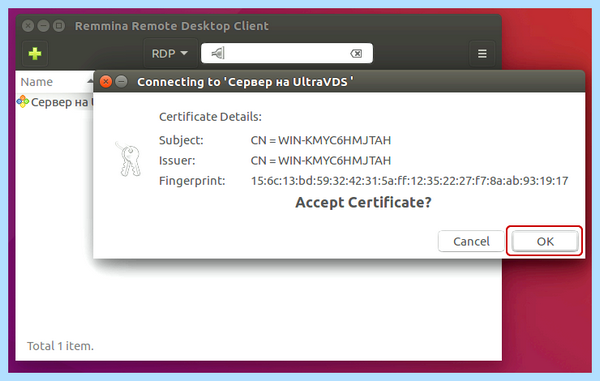
Task: Open the Remmina hamburger menu
Action: pyautogui.click(x=482, y=54)
